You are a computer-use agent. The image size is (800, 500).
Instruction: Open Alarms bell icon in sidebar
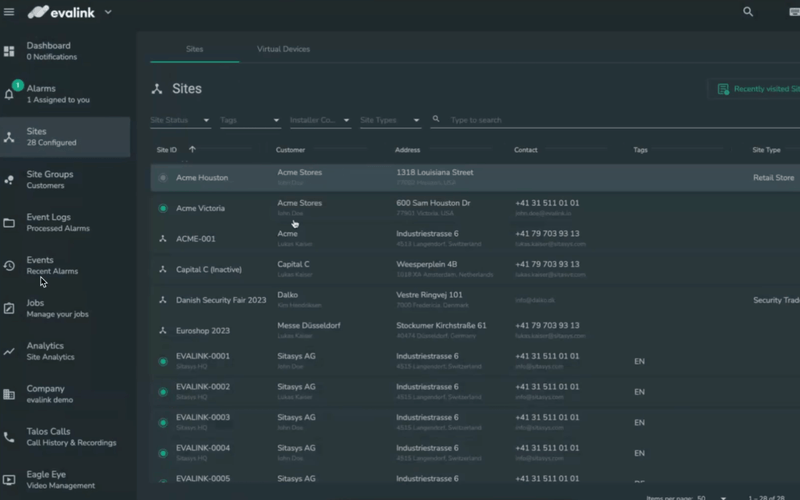point(10,94)
